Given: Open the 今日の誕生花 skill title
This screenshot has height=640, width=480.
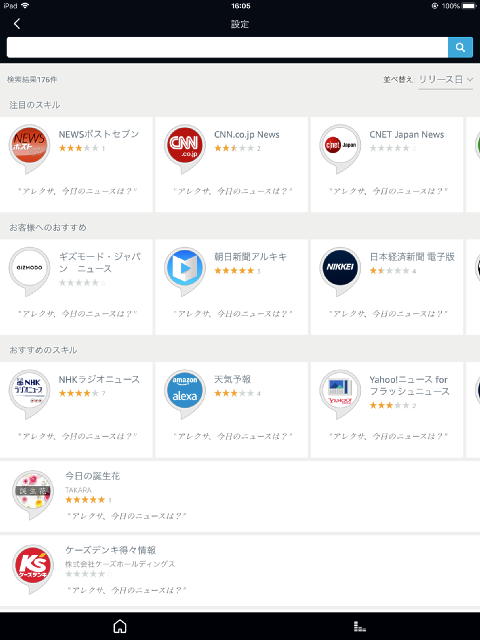Looking at the screenshot, I should tap(93, 476).
